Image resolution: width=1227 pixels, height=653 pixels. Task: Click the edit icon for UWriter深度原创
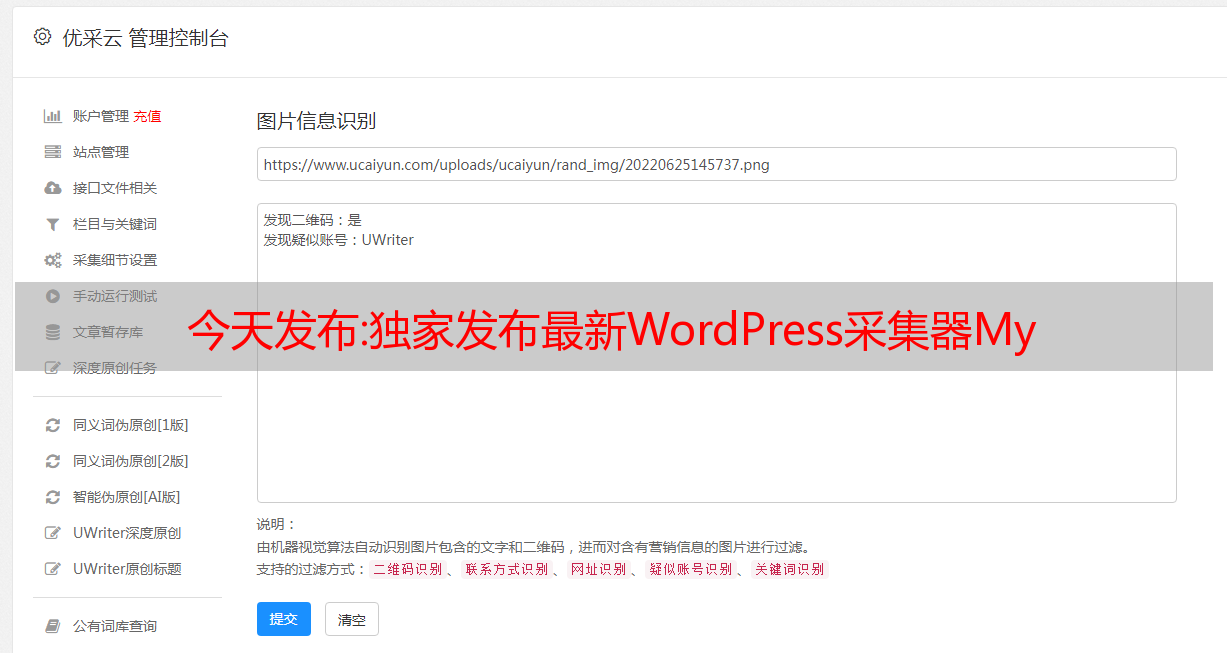(53, 533)
